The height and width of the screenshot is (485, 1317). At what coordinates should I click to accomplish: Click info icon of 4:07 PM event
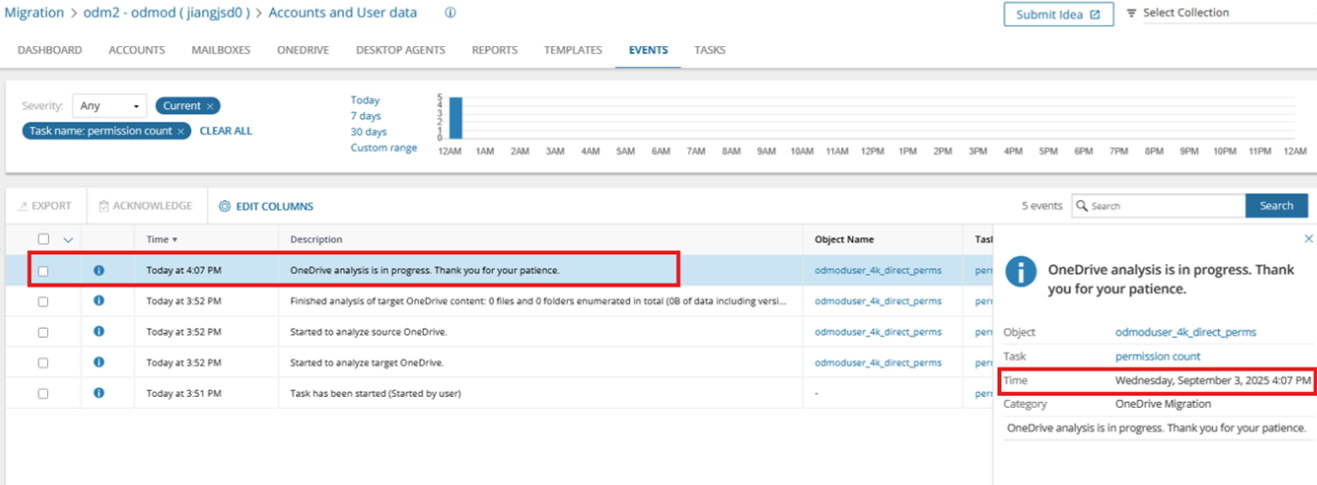click(x=99, y=270)
